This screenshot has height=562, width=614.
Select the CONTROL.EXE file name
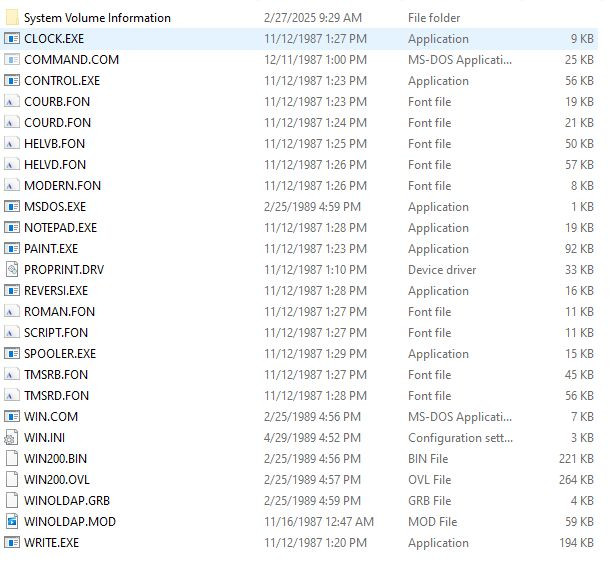pos(62,81)
